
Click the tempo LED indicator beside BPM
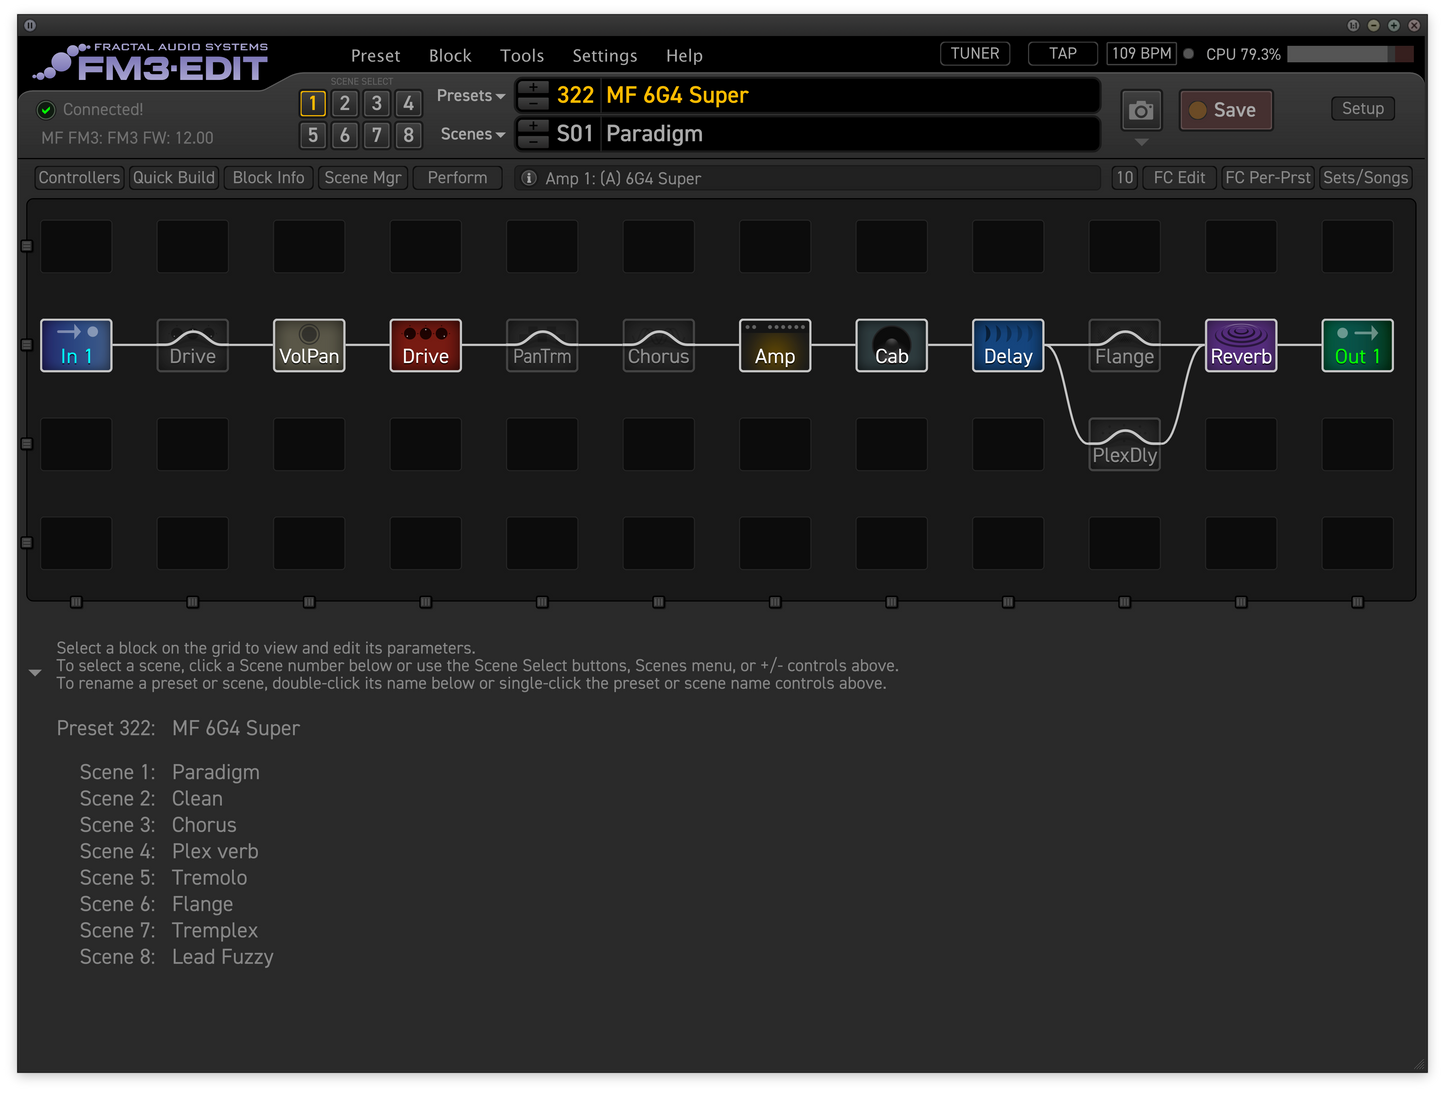pos(1189,54)
